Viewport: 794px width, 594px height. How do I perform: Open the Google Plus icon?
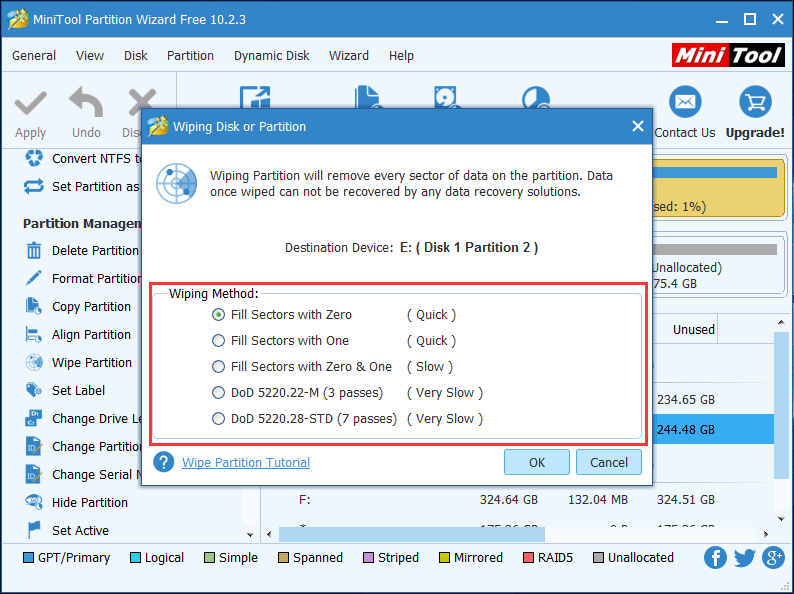tap(774, 558)
